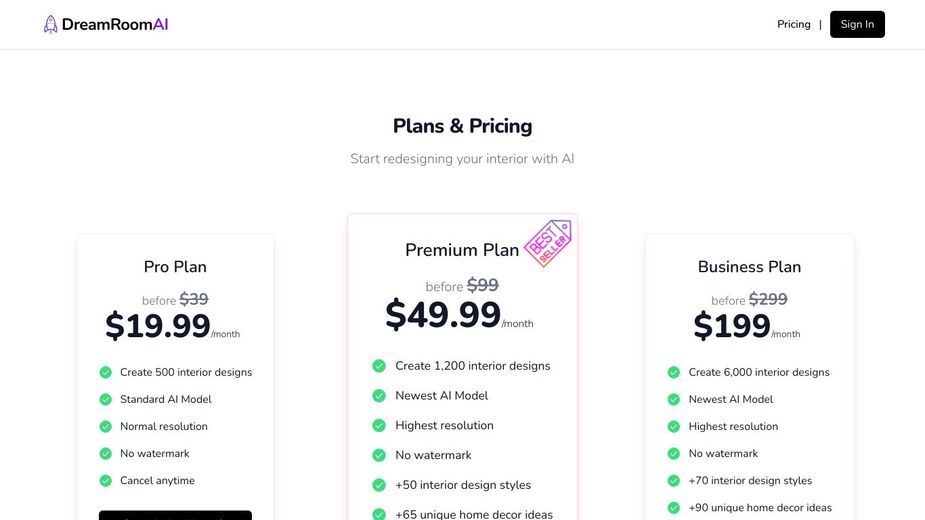
Task: Click check icon next to +50 interior design styles
Action: click(379, 485)
